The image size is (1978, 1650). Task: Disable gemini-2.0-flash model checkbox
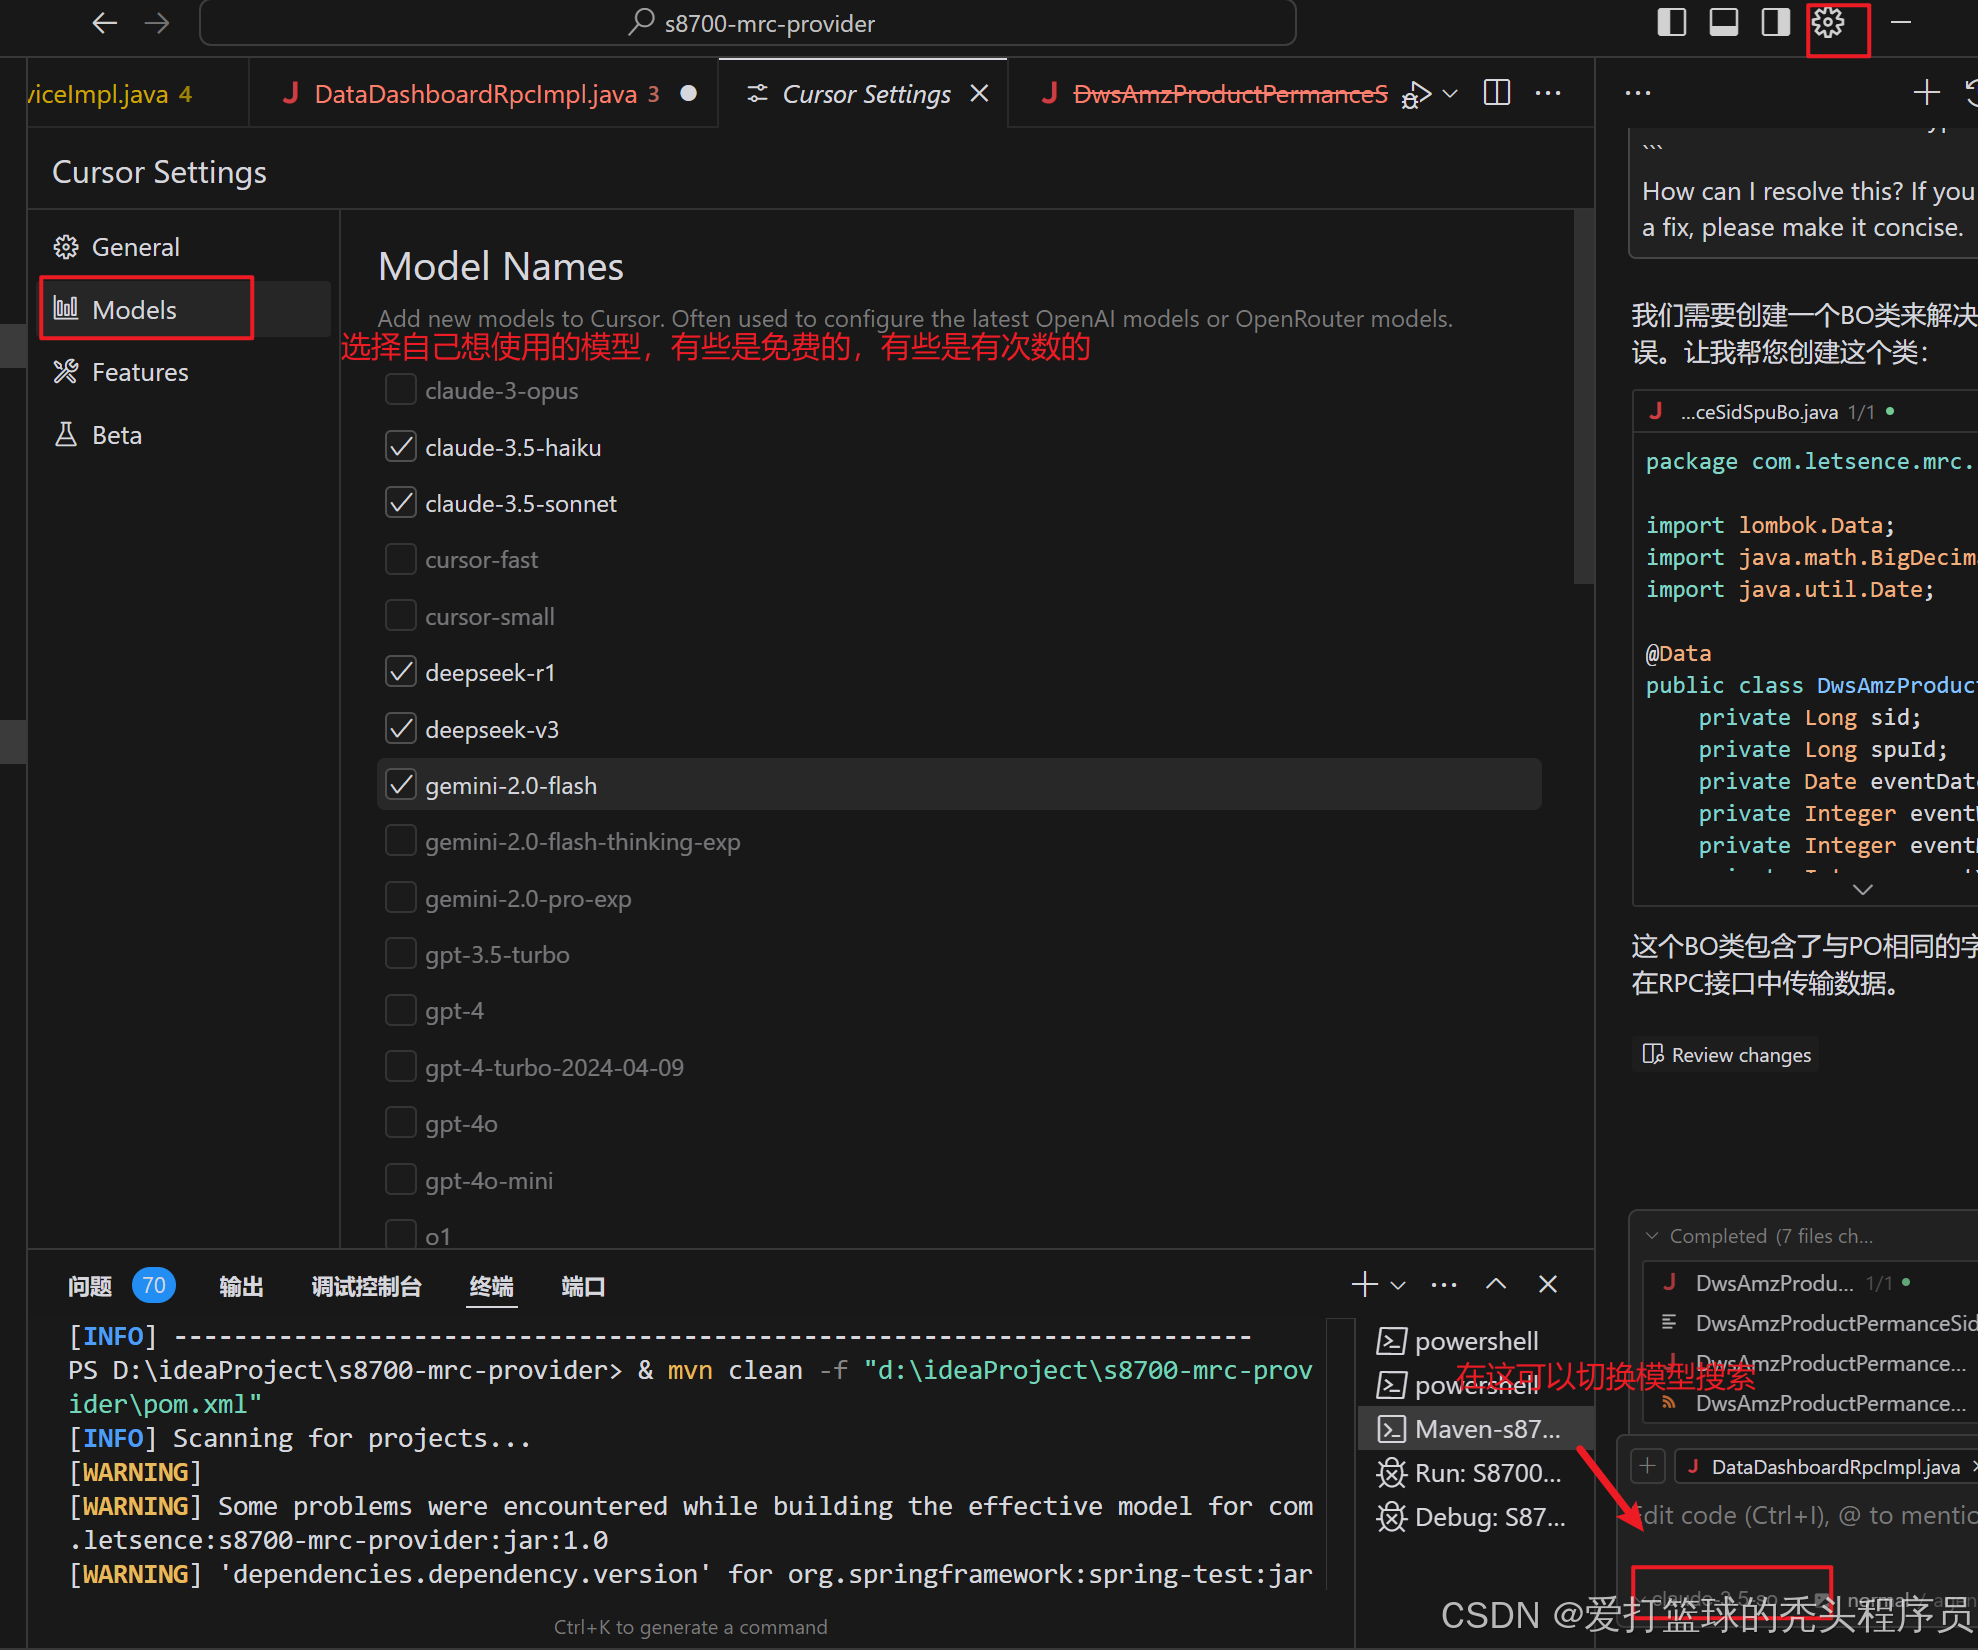click(400, 785)
